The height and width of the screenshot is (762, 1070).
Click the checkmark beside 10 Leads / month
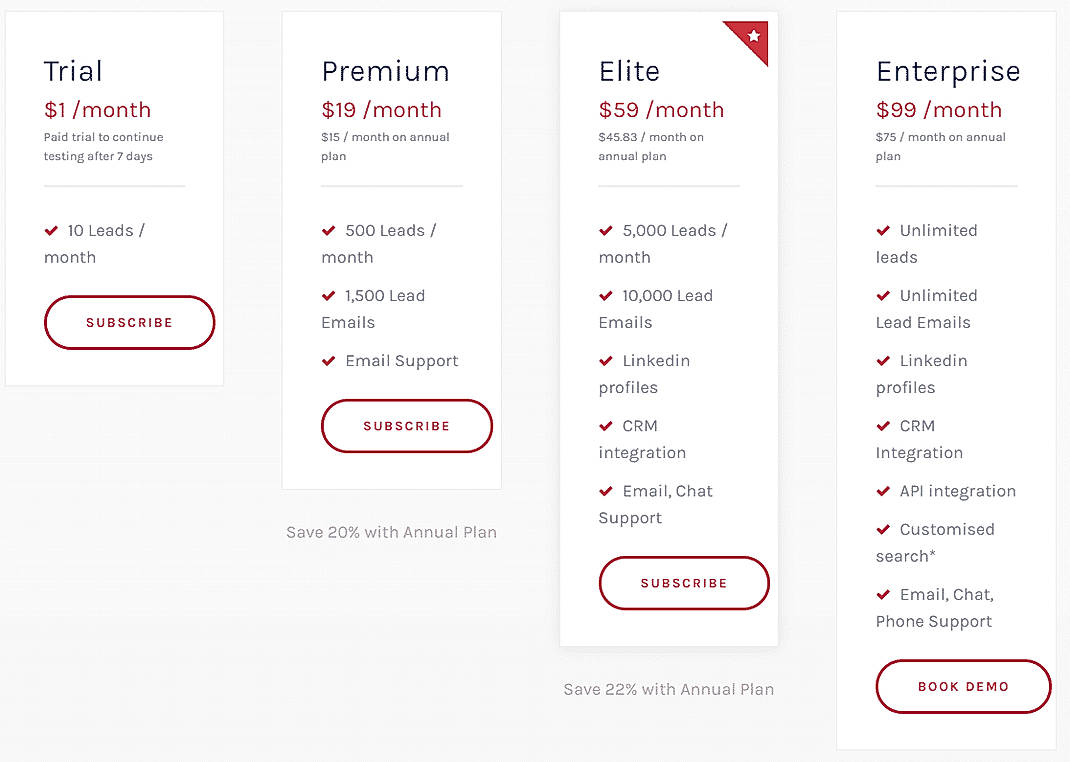(x=51, y=230)
